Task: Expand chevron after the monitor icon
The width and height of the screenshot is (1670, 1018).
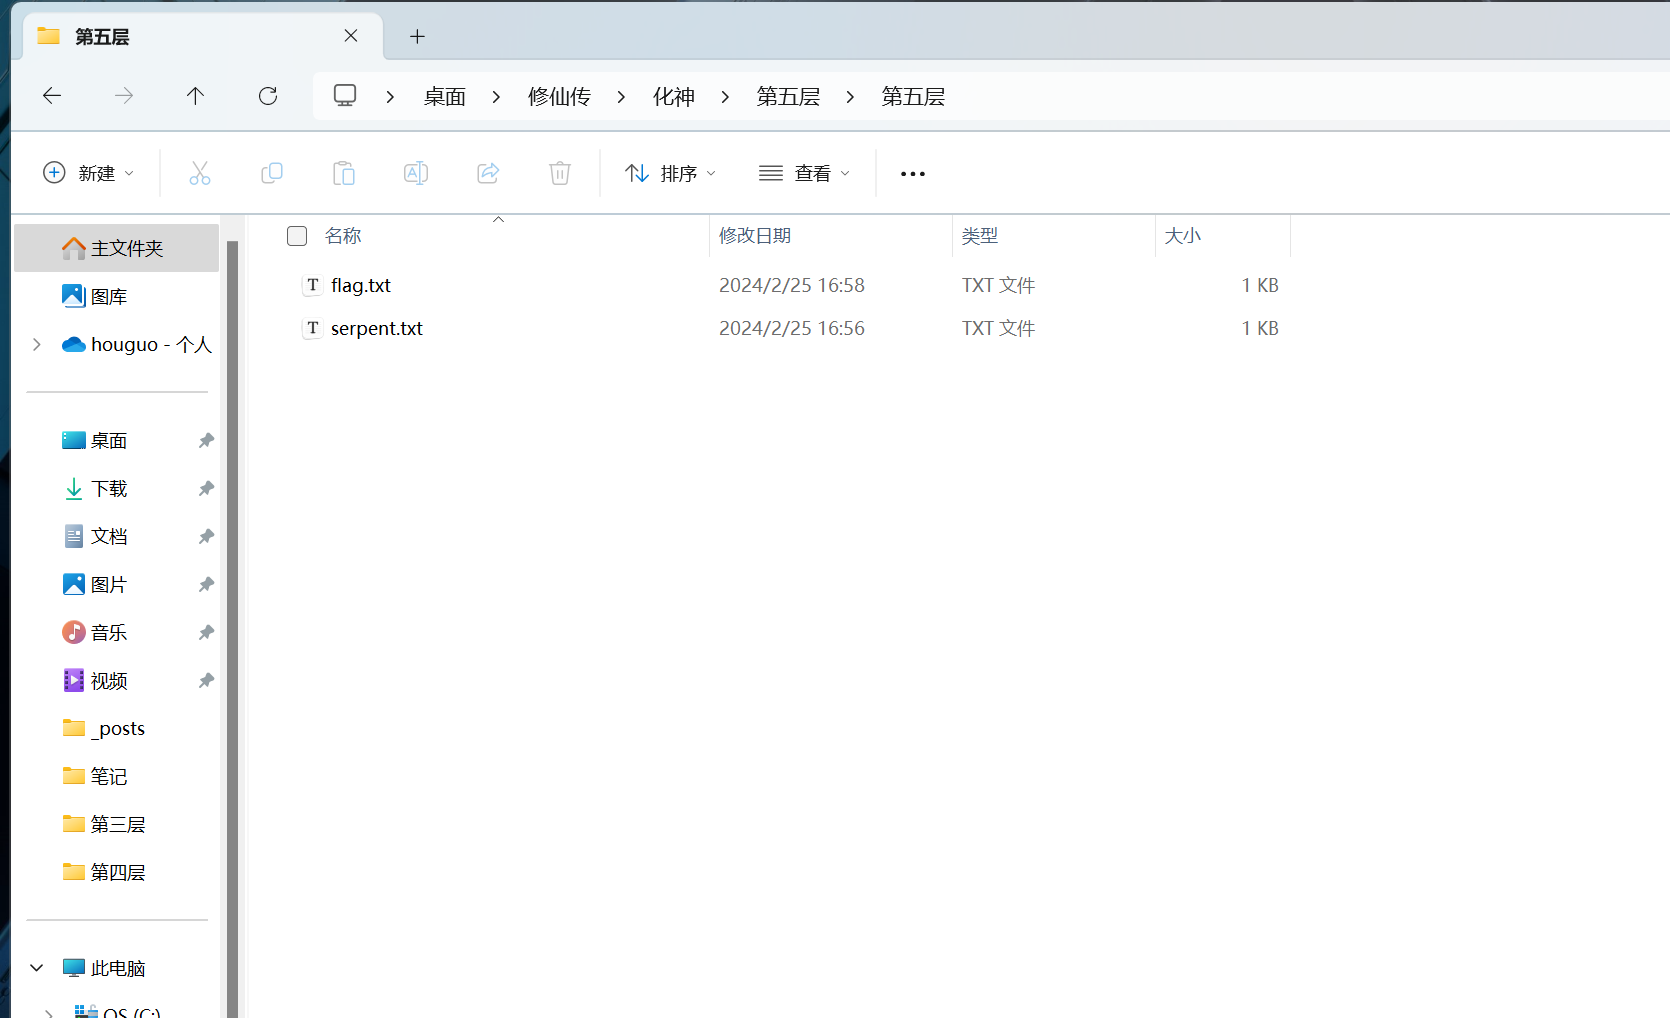Action: click(x=390, y=97)
